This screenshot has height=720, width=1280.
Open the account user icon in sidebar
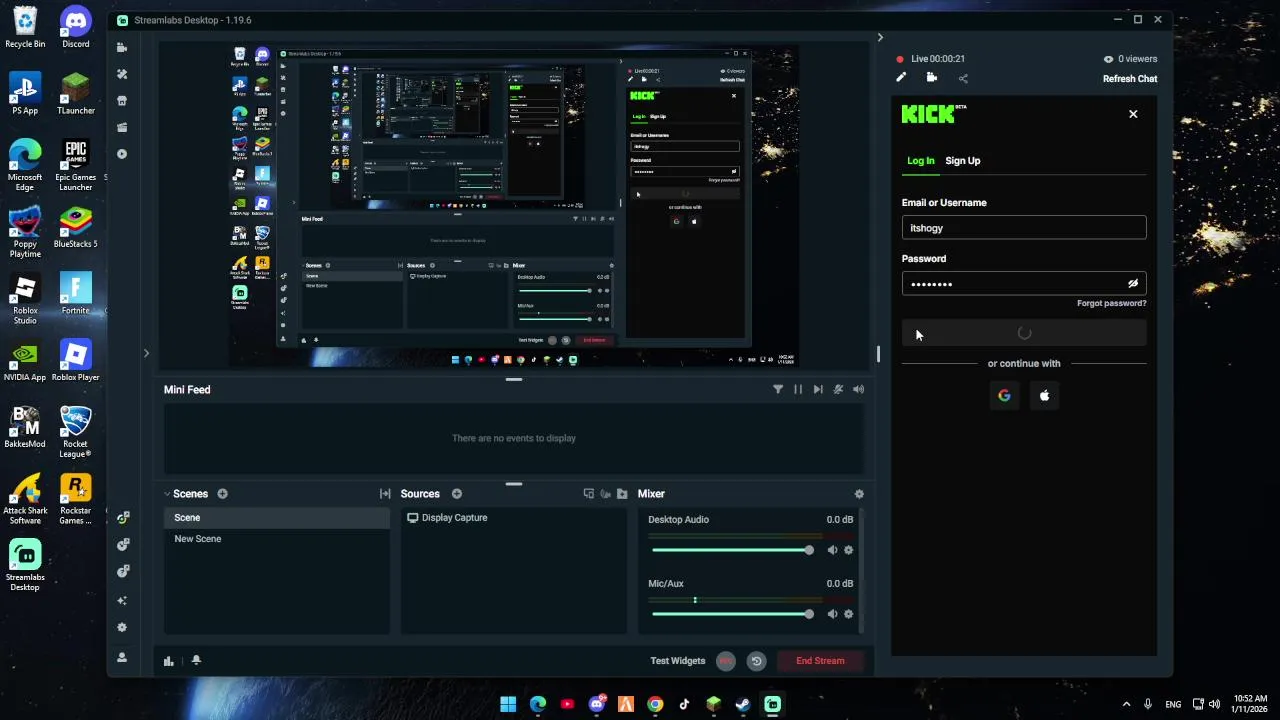coord(122,657)
